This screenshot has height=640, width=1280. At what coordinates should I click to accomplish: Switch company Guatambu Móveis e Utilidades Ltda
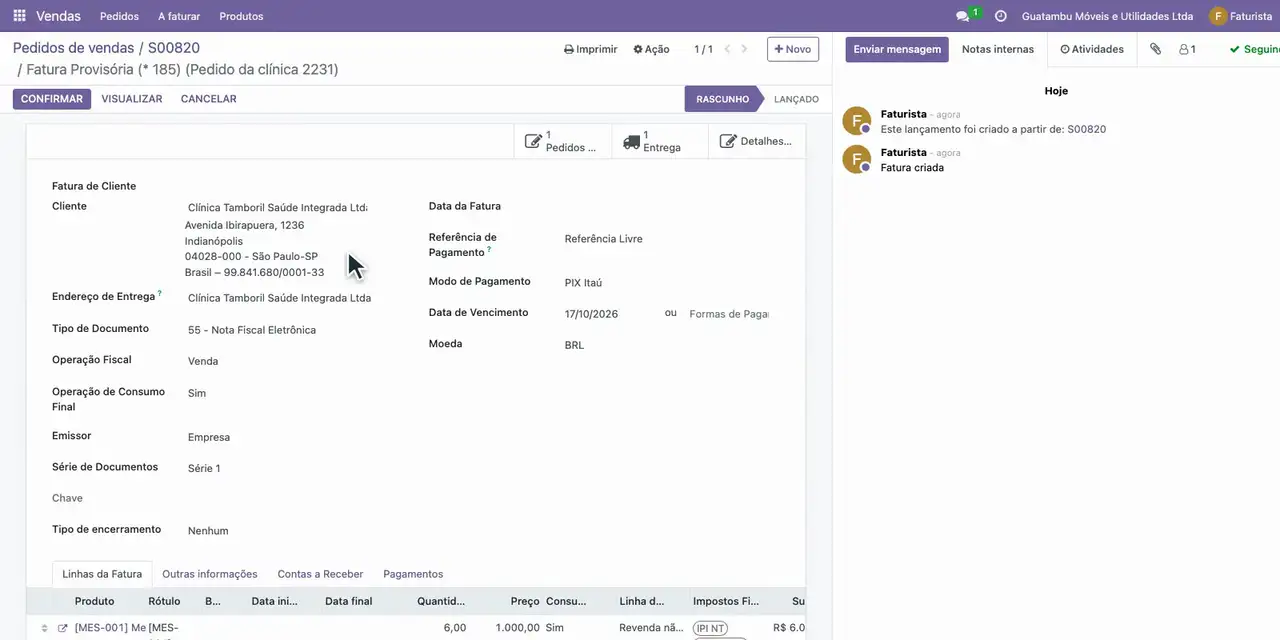(1107, 16)
